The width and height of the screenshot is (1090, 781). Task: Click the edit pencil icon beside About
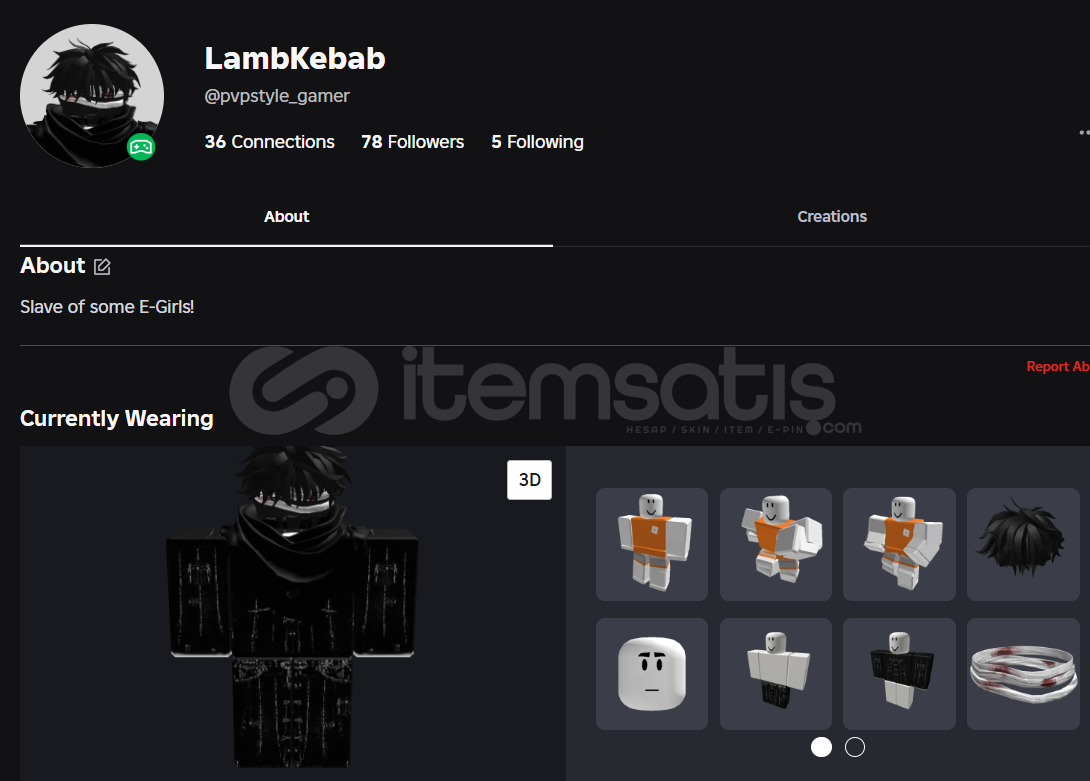coord(102,266)
